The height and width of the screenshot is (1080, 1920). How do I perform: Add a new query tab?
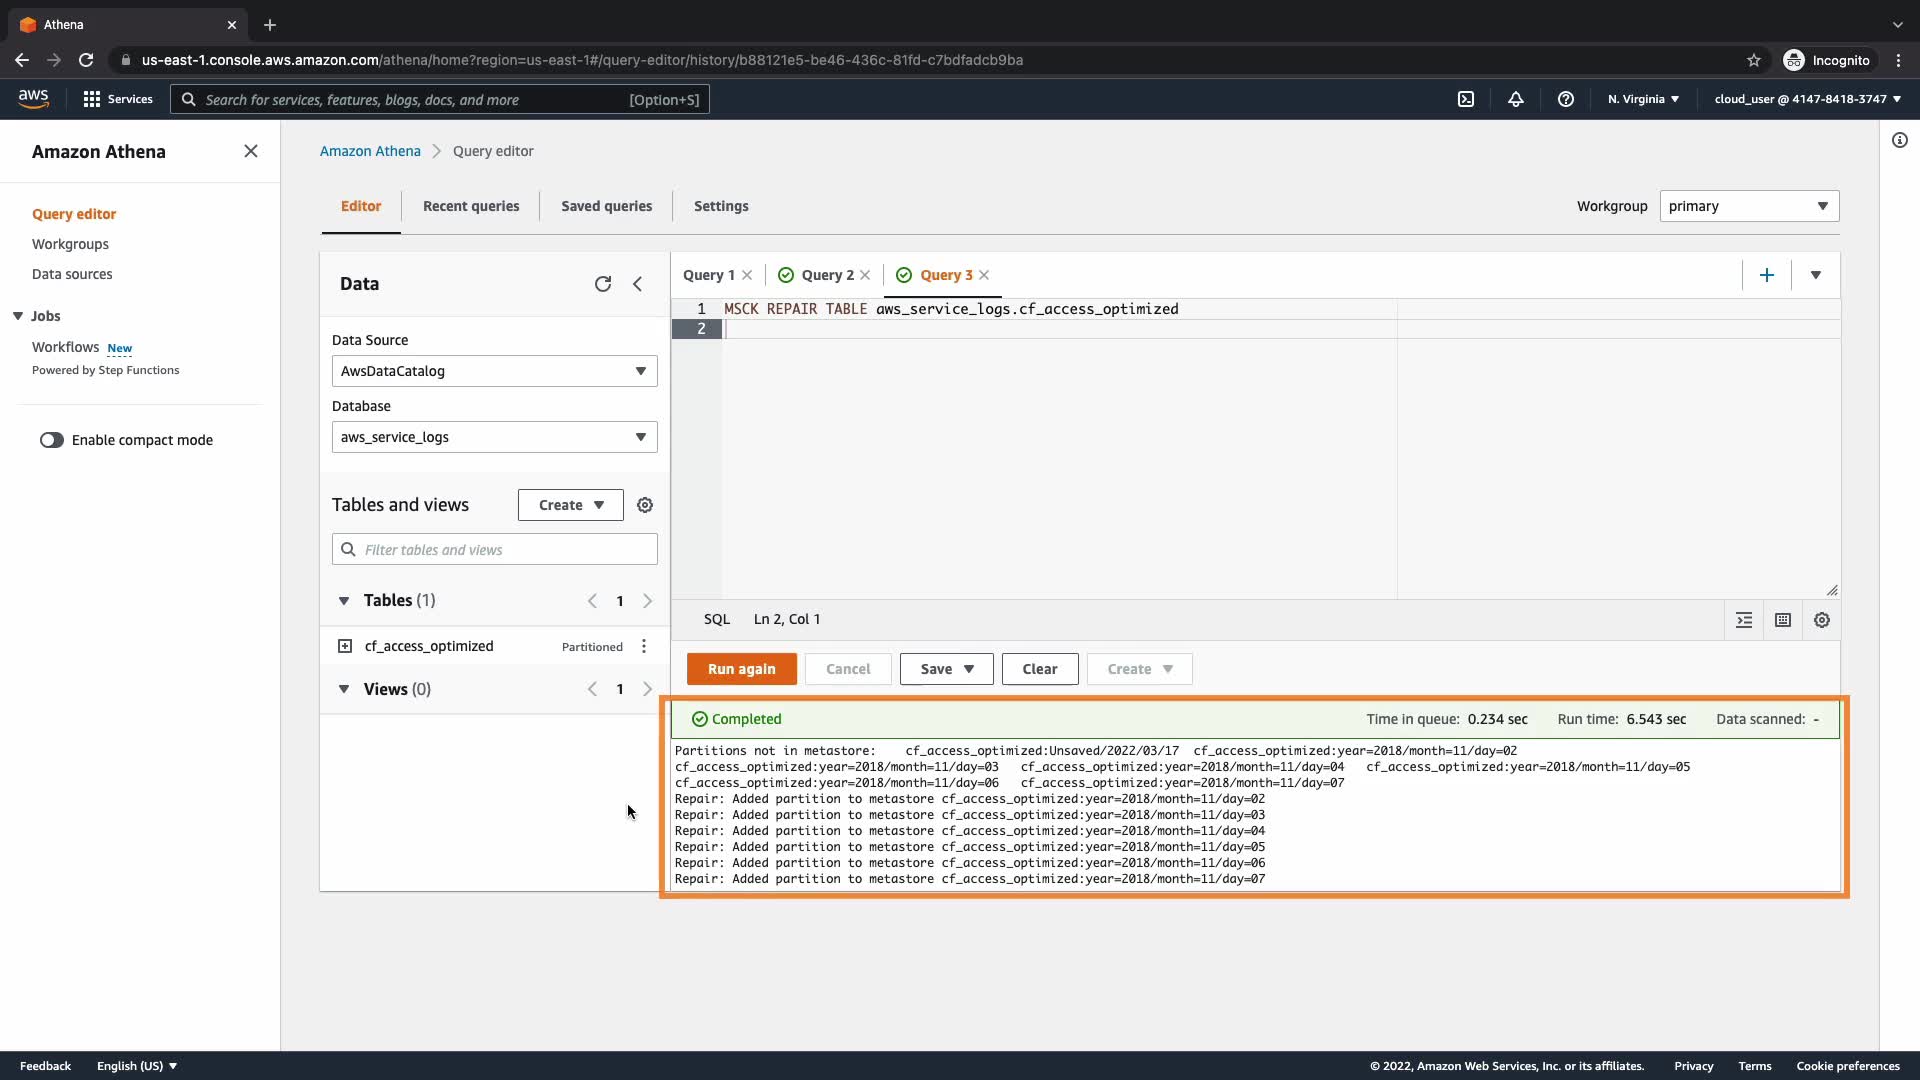(1767, 275)
